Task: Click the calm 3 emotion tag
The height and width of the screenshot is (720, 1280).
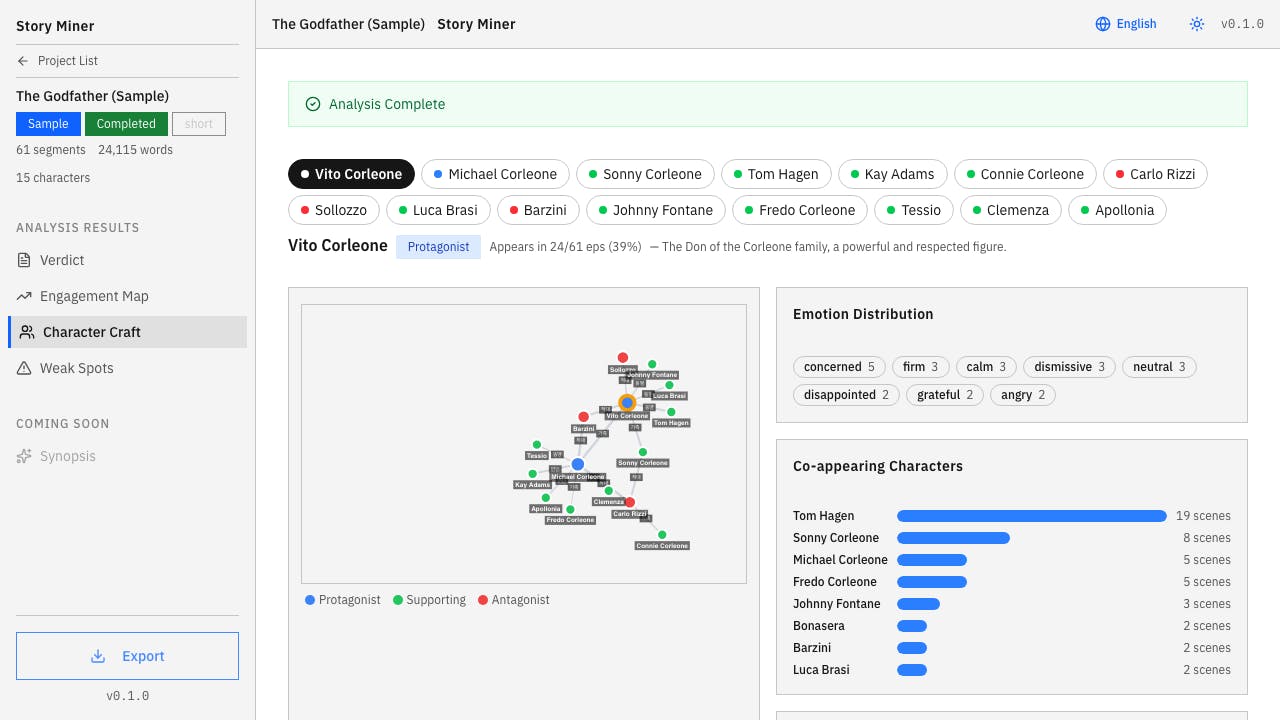Action: coord(986,367)
